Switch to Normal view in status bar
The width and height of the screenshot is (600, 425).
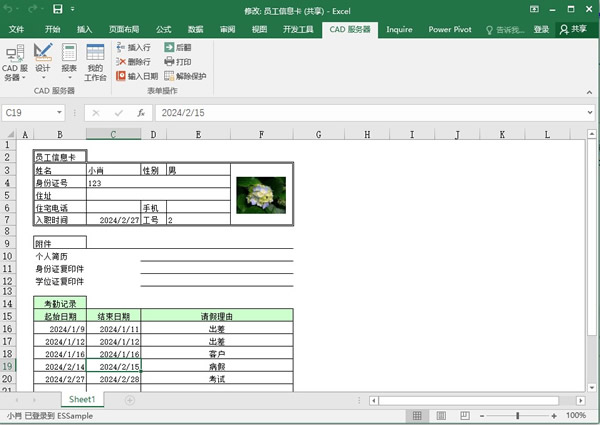(416, 415)
